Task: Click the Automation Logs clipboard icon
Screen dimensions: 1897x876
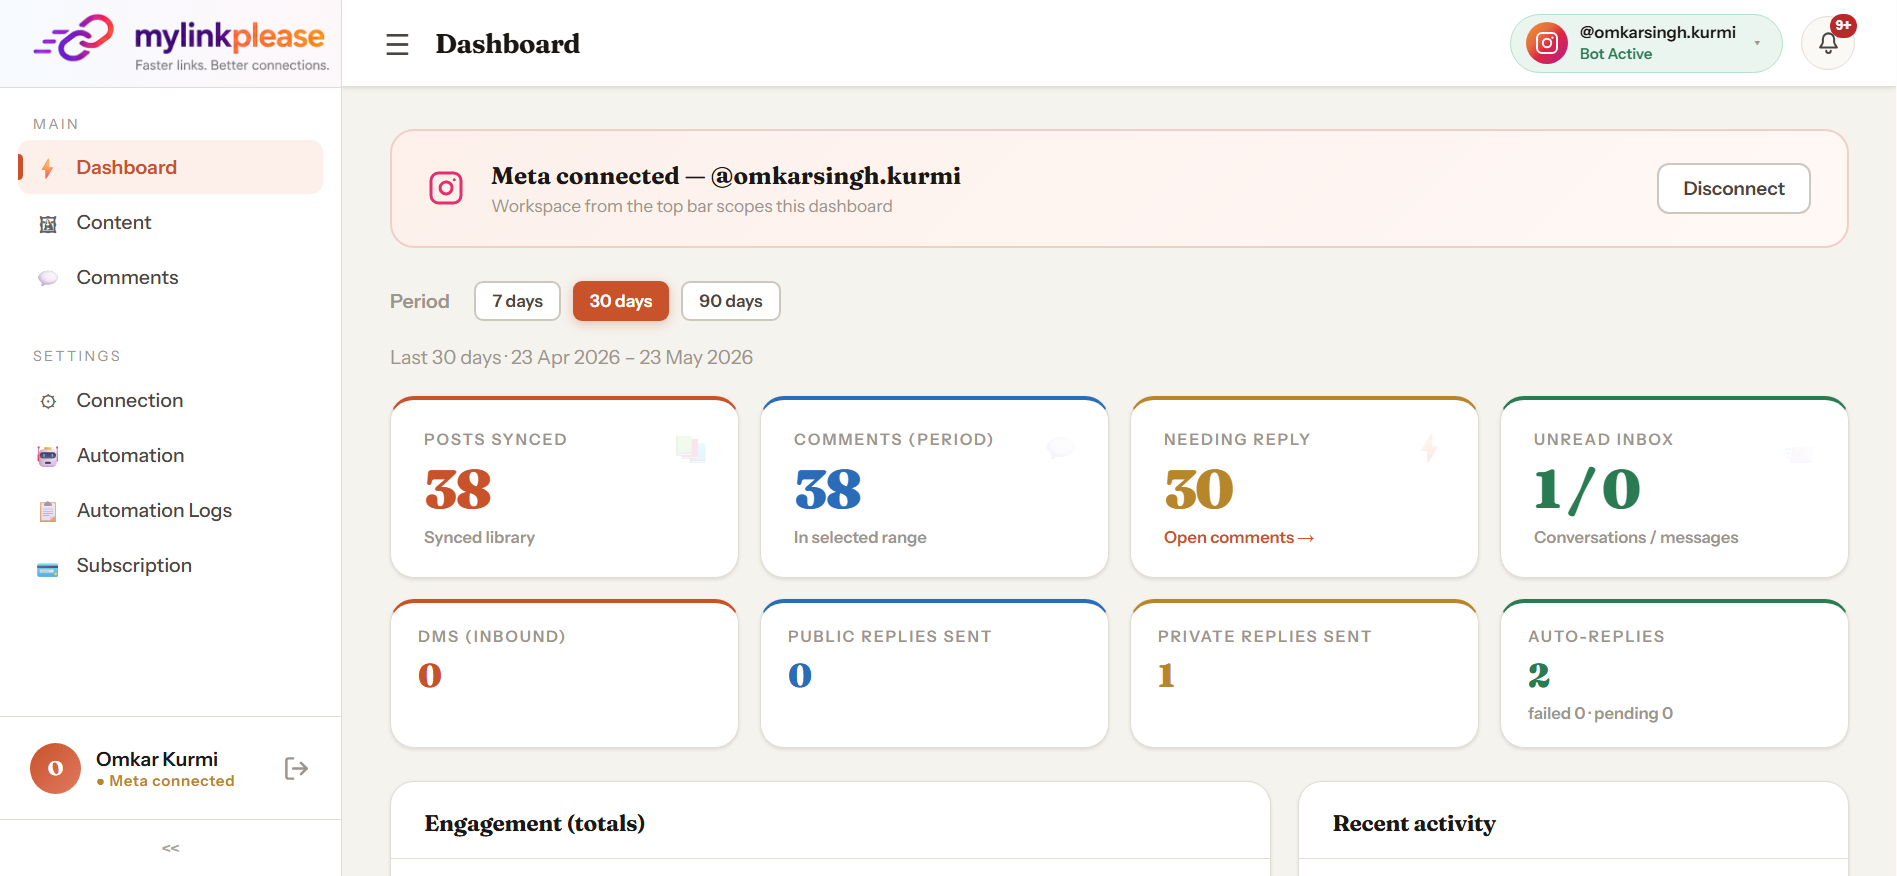Action: (47, 511)
